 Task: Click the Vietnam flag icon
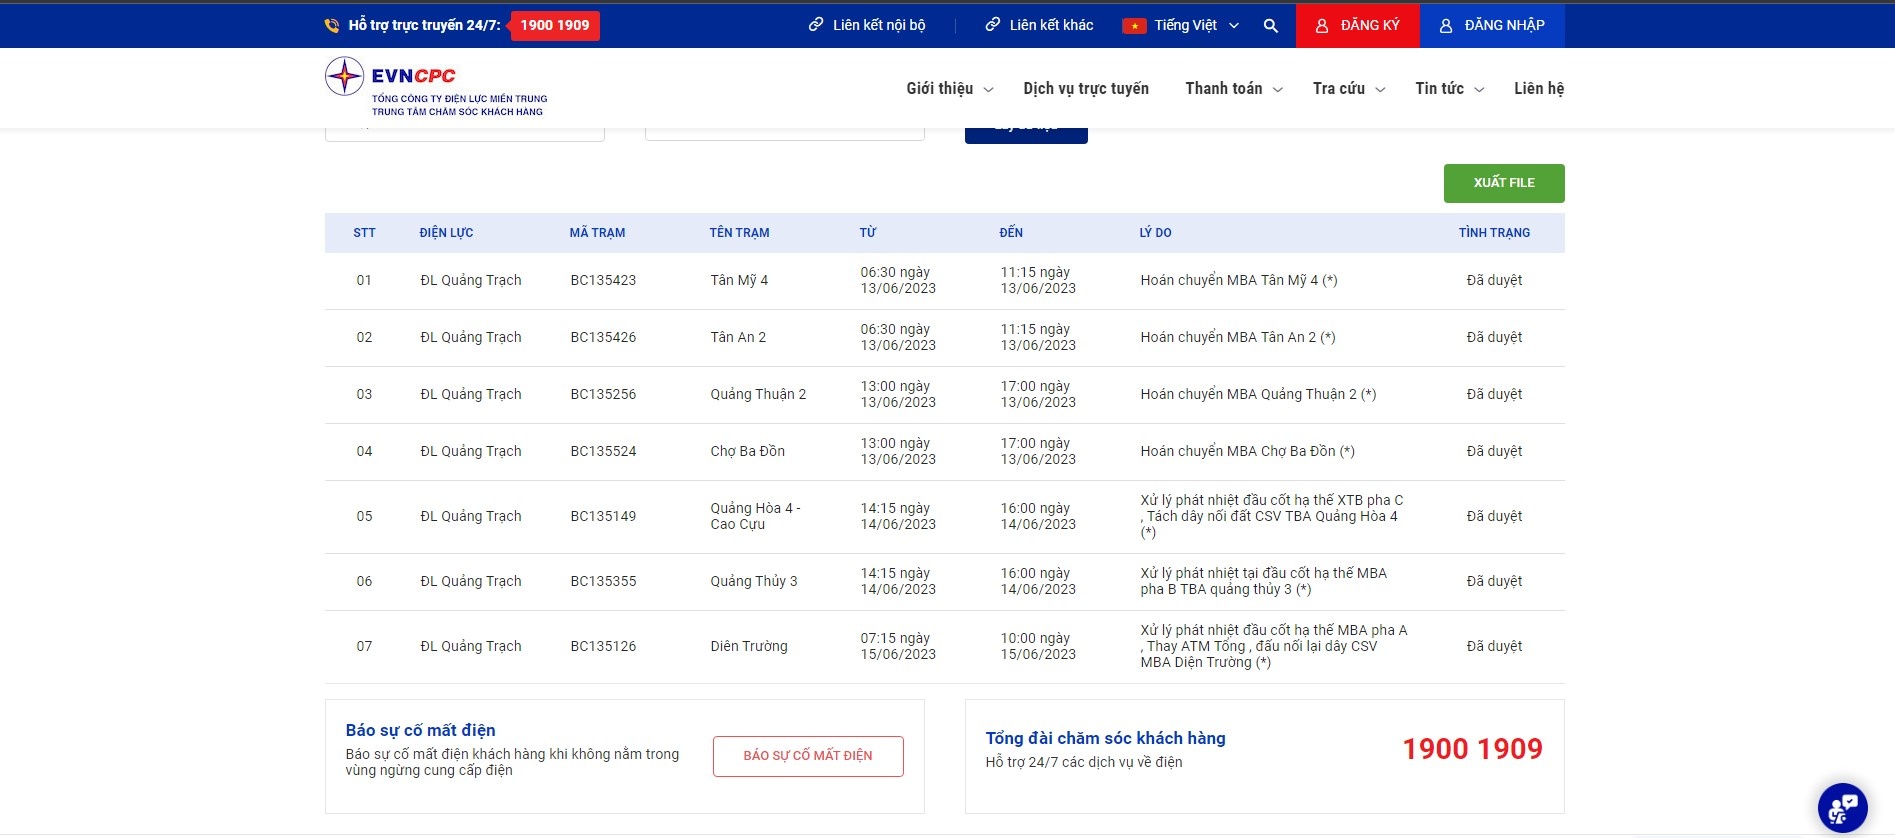(x=1133, y=26)
